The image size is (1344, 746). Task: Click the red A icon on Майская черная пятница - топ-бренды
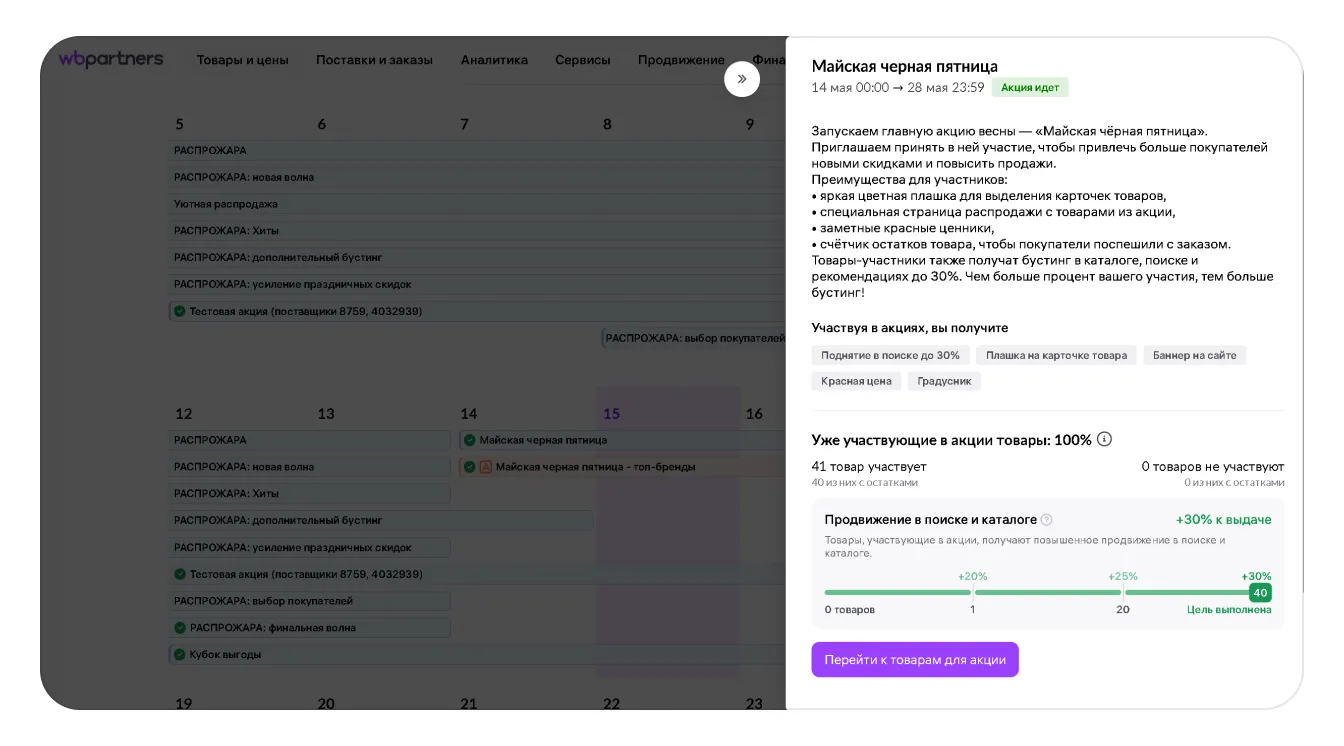tap(486, 467)
